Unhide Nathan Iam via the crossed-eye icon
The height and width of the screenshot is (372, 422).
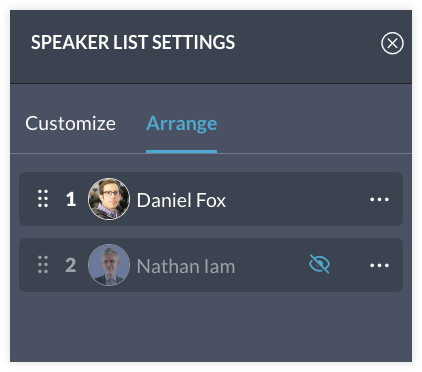click(319, 264)
